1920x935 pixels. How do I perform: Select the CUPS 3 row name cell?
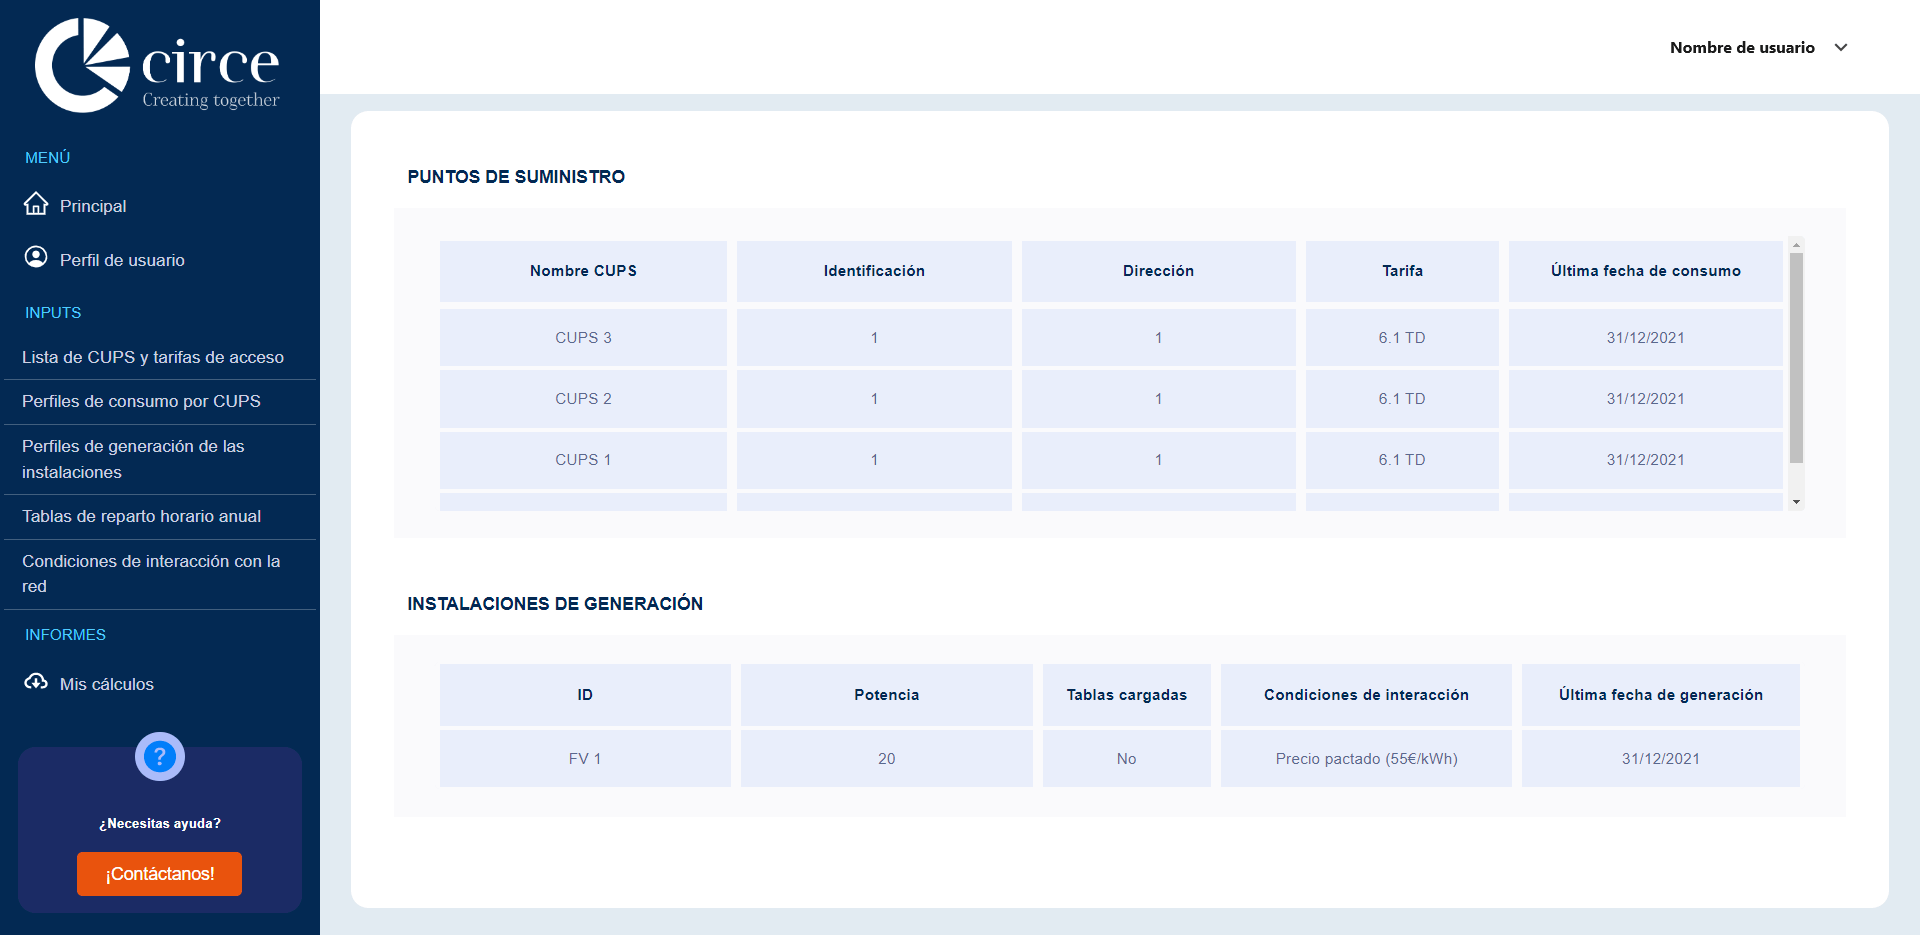click(x=583, y=338)
